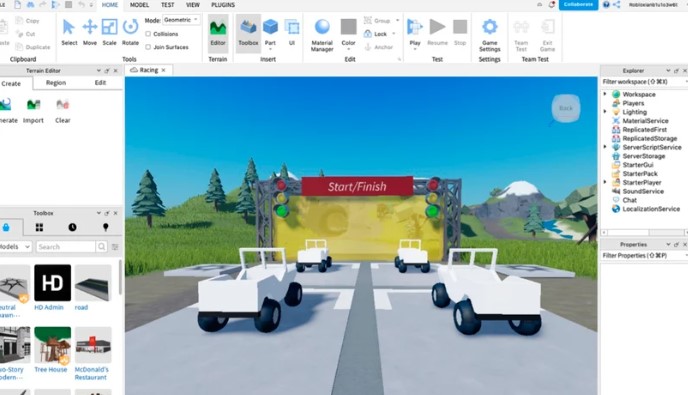
Task: Open the Toolbox Inventory grid tab
Action: (x=39, y=227)
